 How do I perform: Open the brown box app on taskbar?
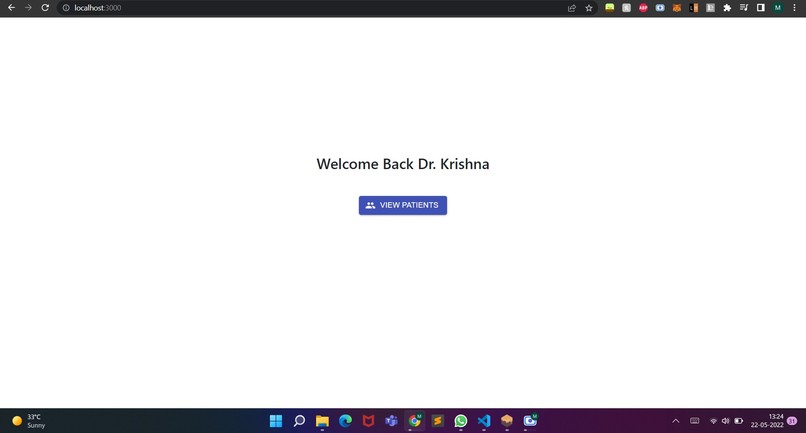(507, 421)
